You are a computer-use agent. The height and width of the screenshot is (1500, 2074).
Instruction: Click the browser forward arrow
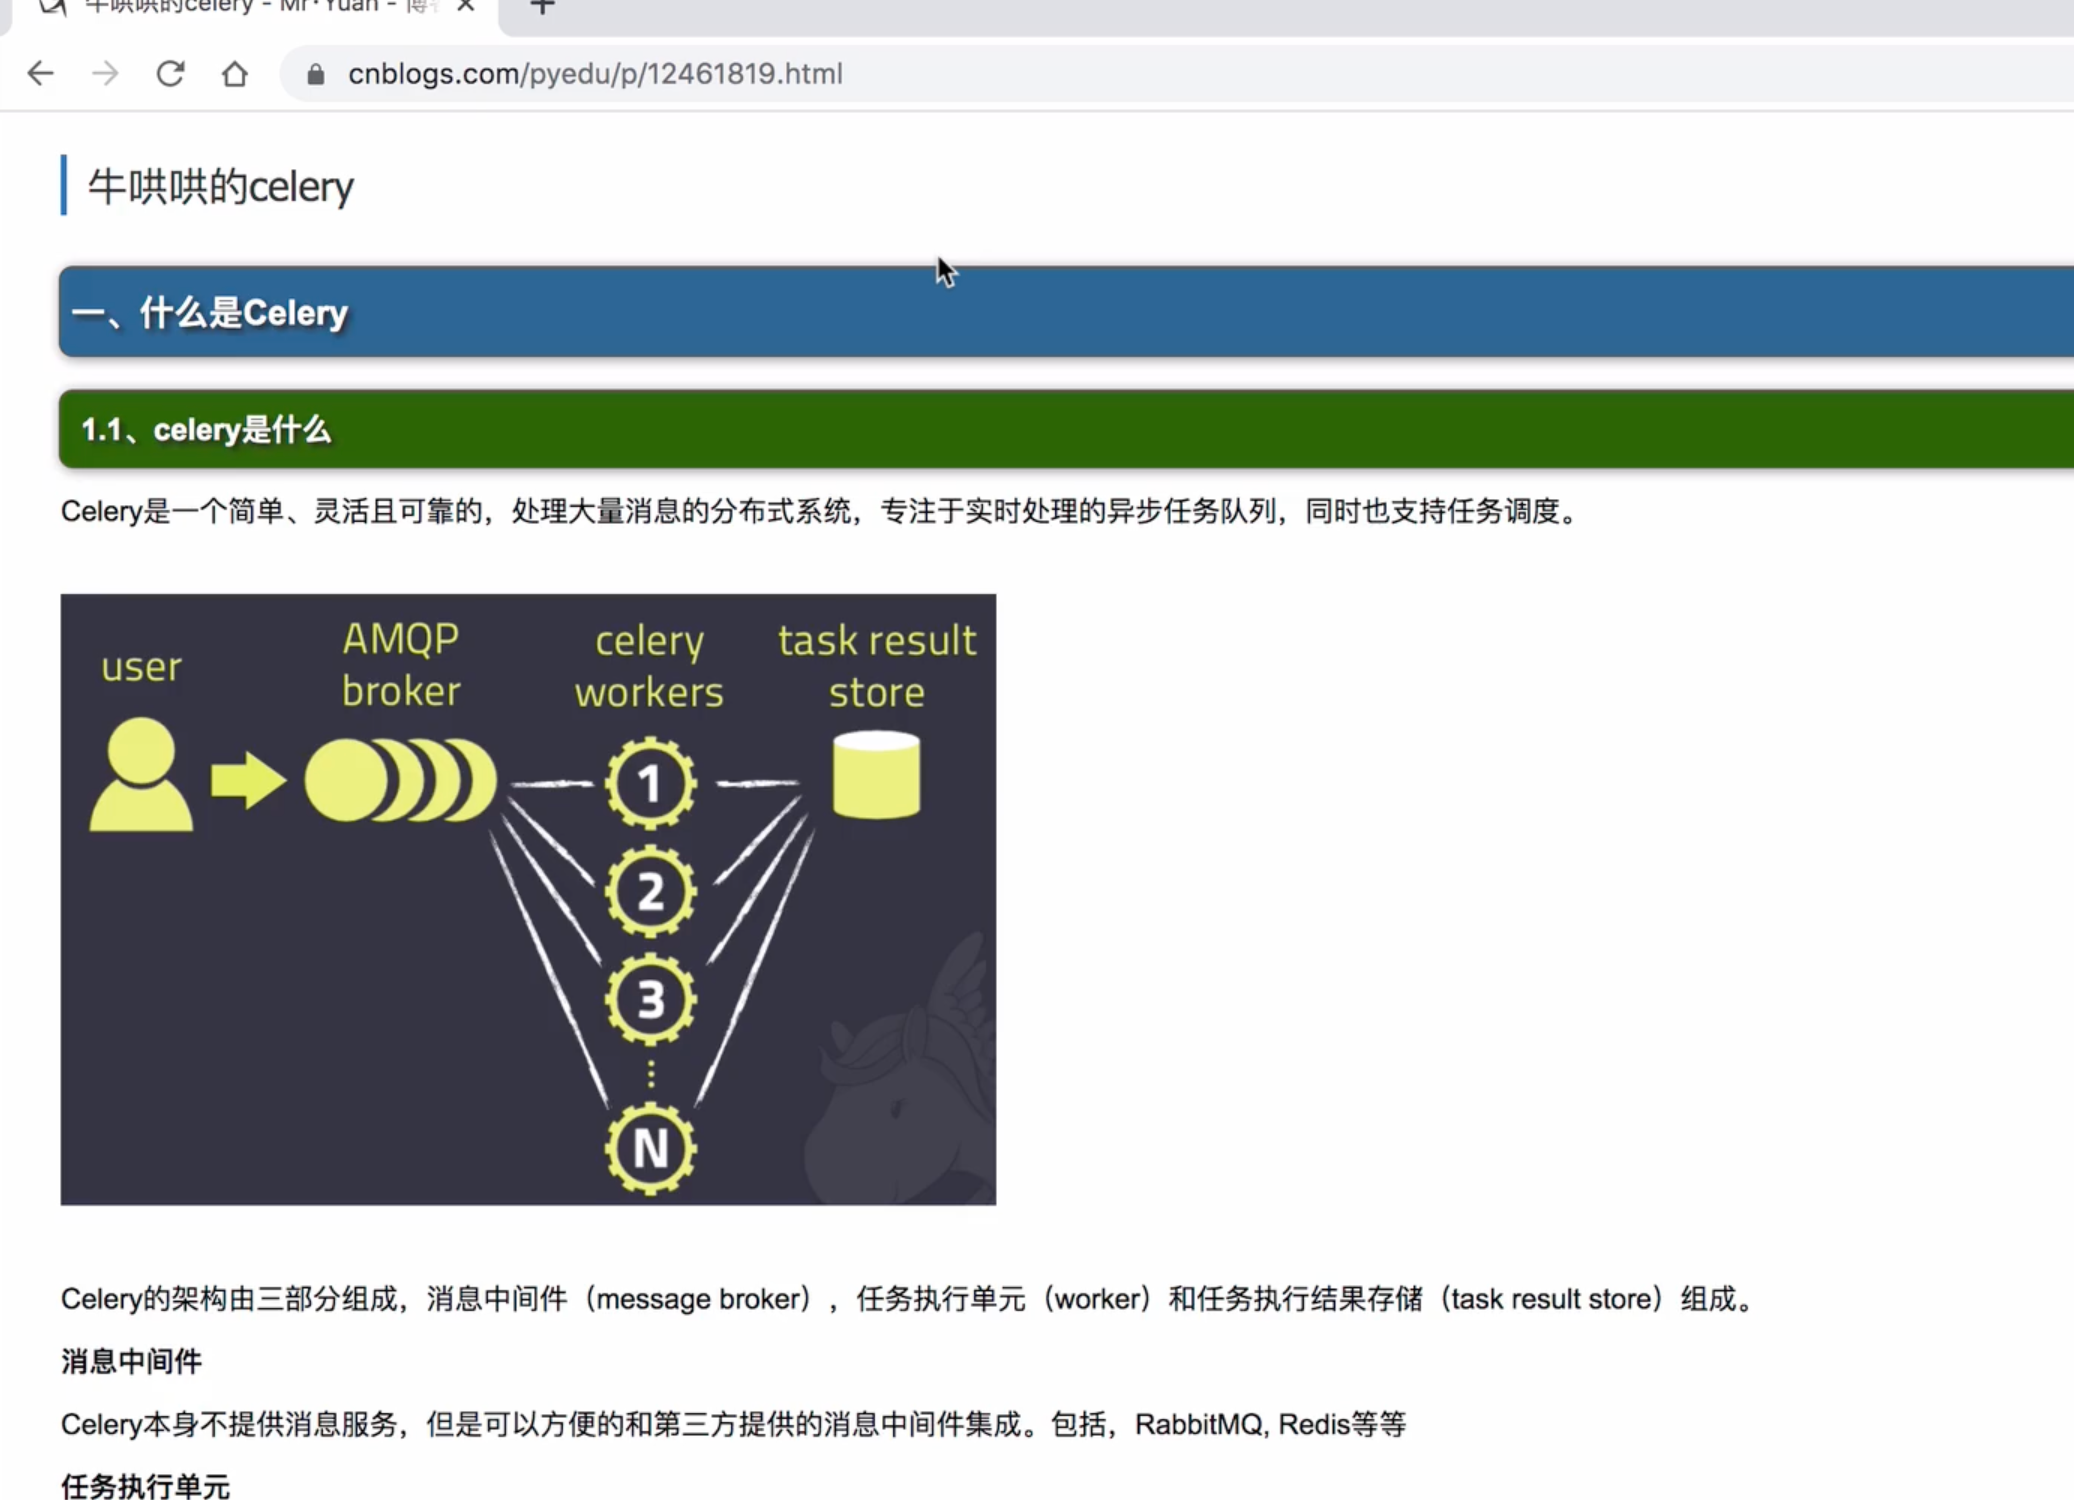(105, 73)
